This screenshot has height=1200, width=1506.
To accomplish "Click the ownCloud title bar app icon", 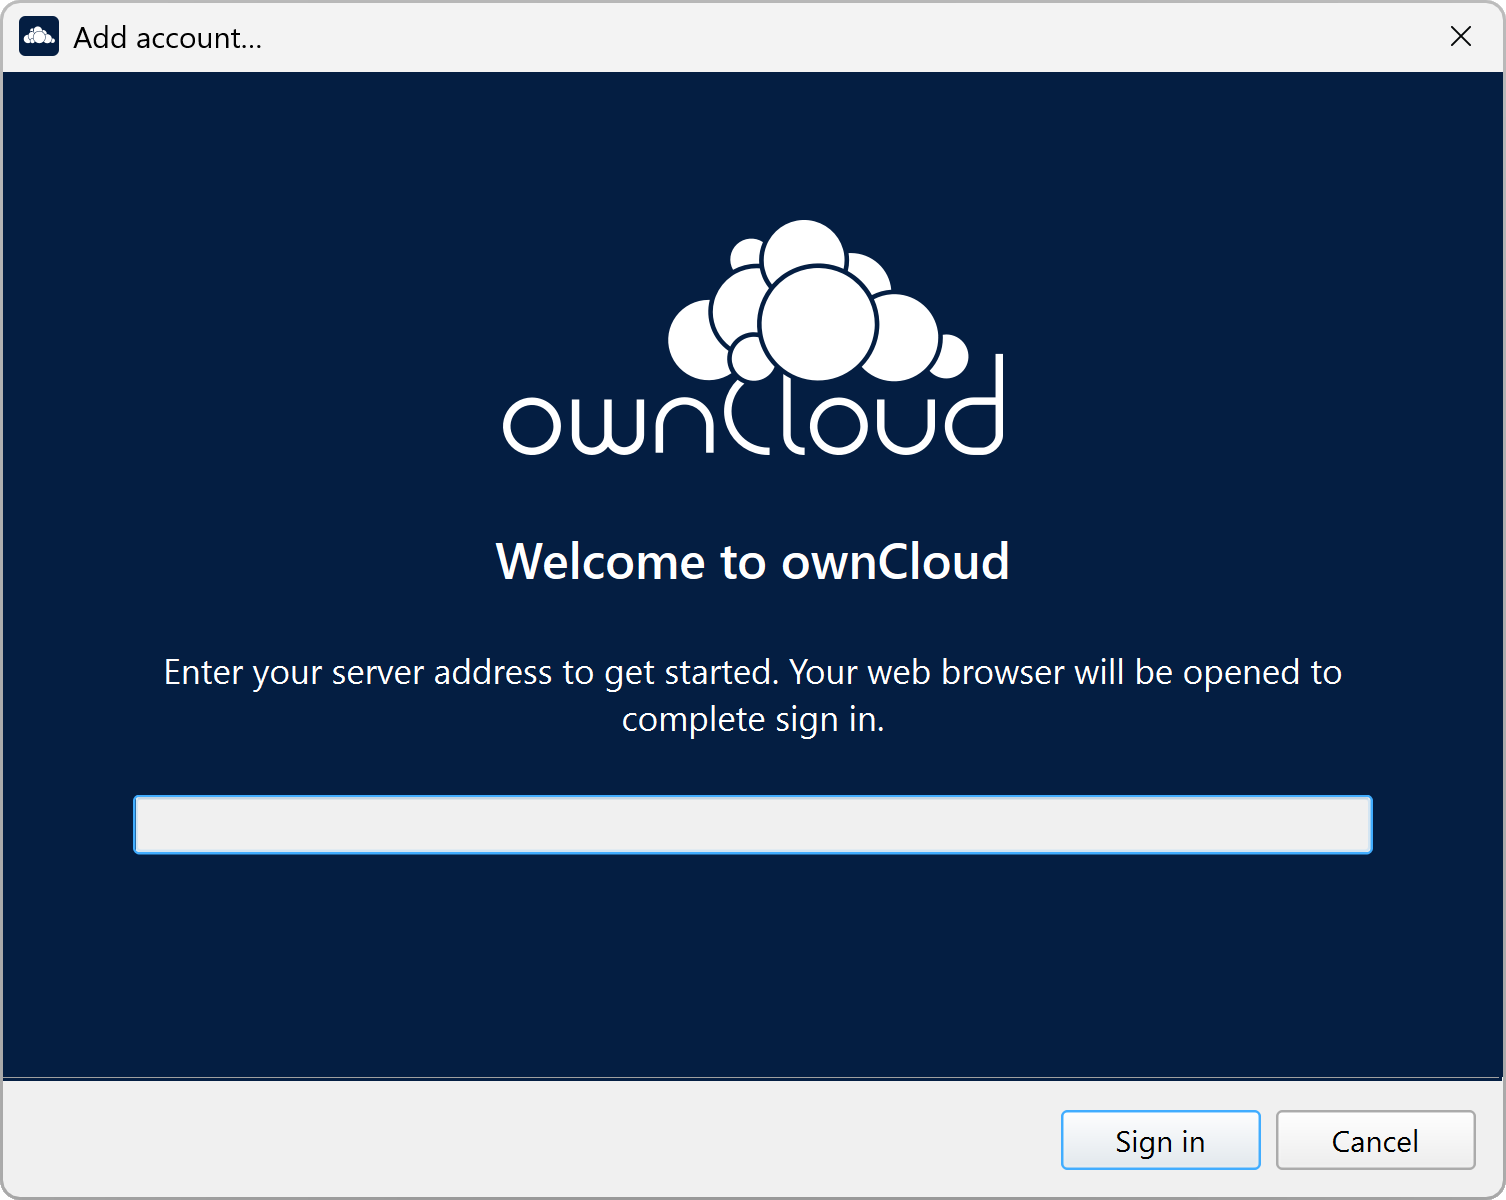I will (x=39, y=37).
